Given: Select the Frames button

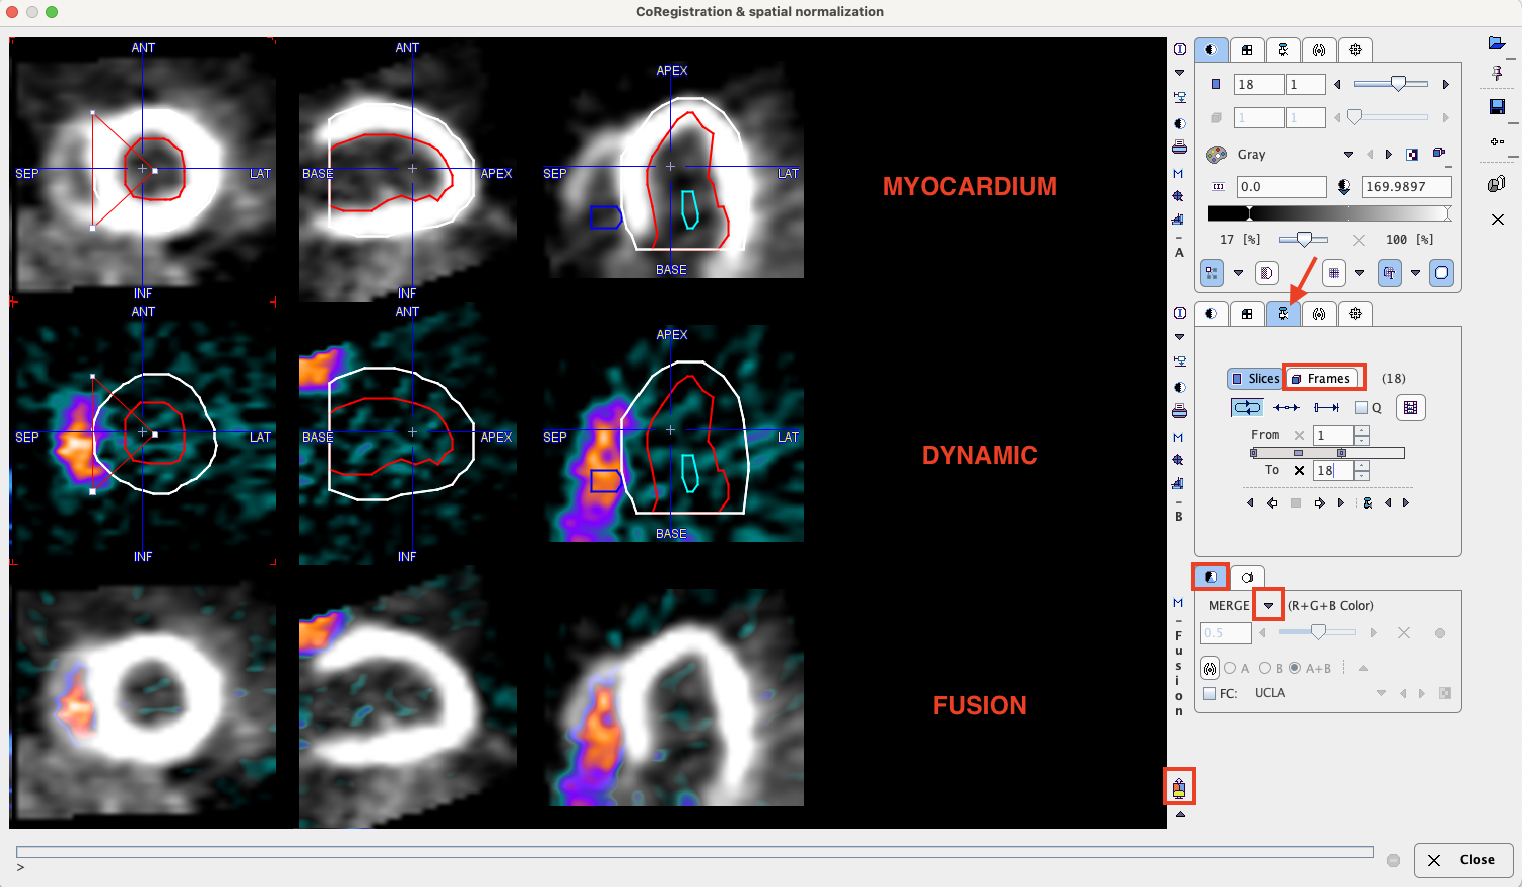Looking at the screenshot, I should pos(1323,379).
